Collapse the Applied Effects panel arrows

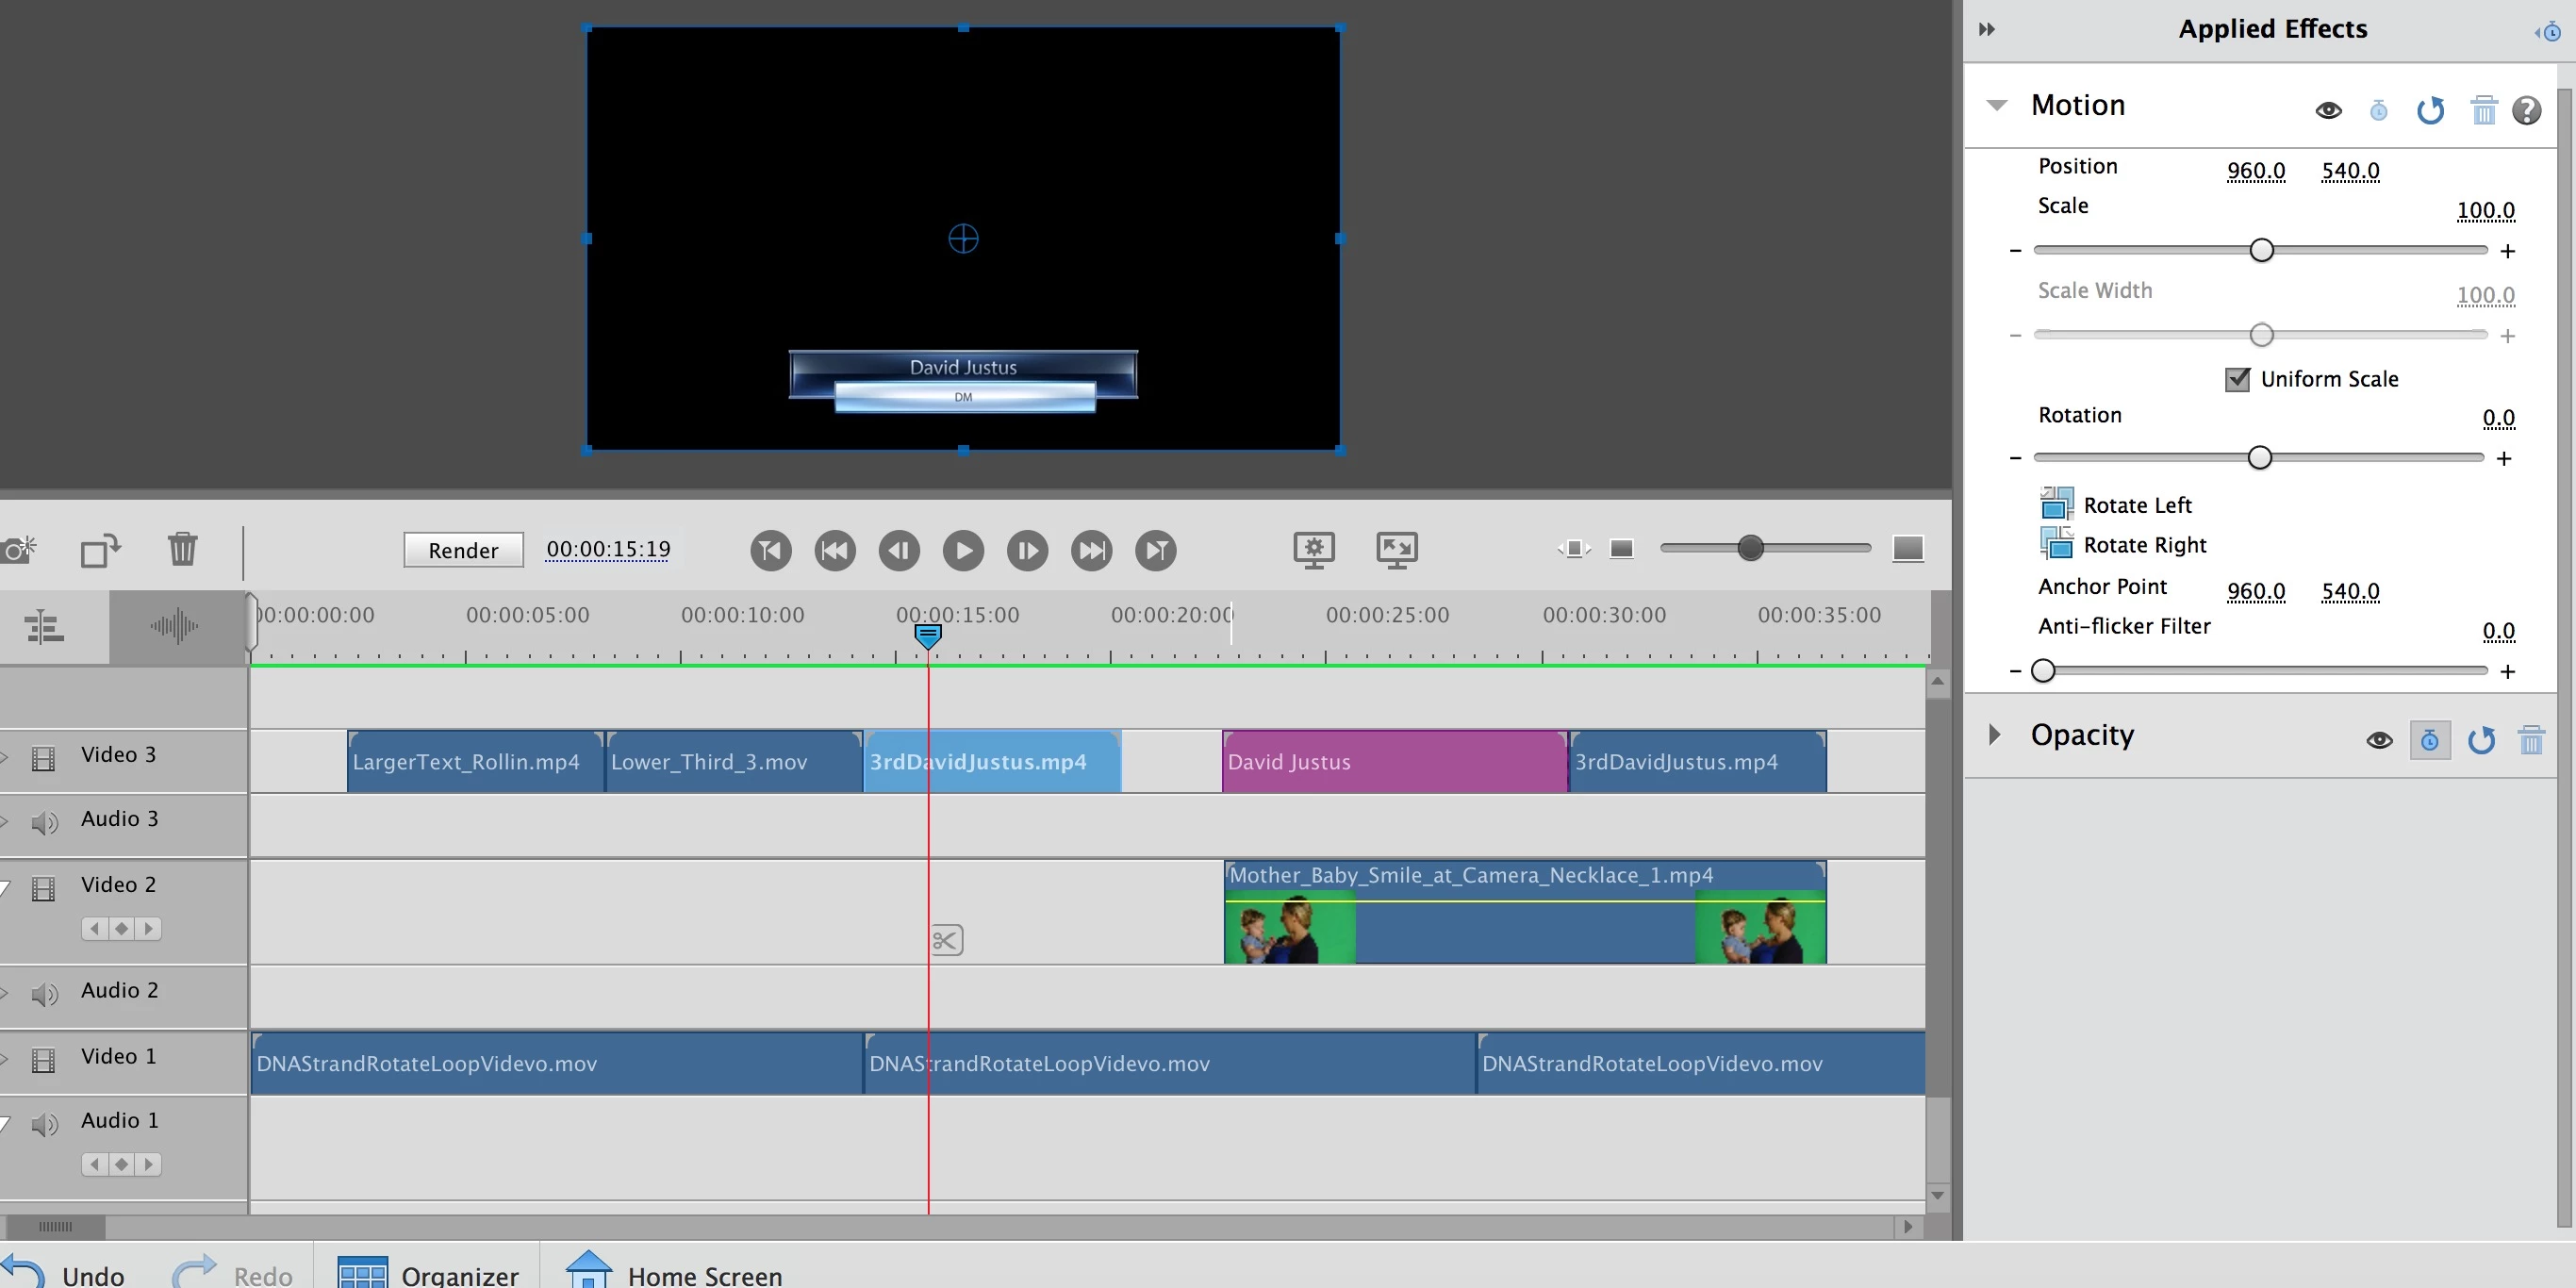pos(1987,29)
